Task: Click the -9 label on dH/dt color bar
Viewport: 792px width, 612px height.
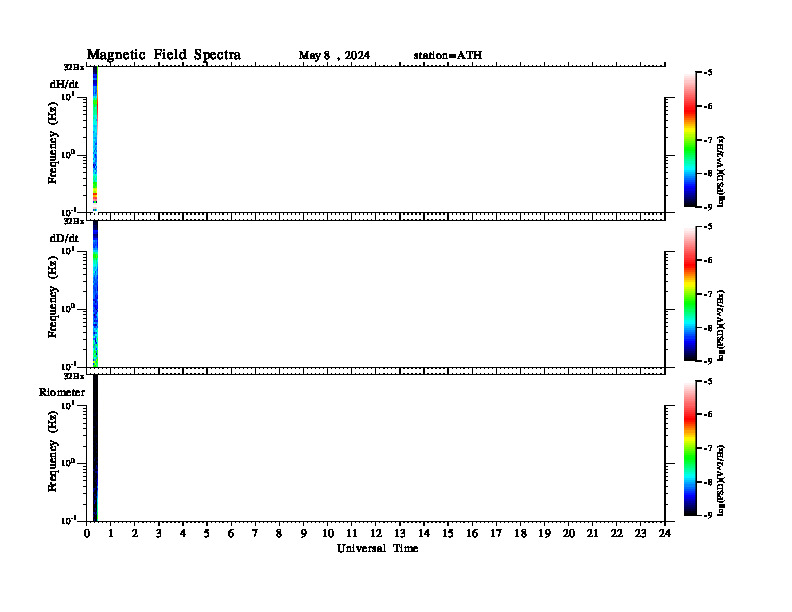Action: click(x=708, y=207)
